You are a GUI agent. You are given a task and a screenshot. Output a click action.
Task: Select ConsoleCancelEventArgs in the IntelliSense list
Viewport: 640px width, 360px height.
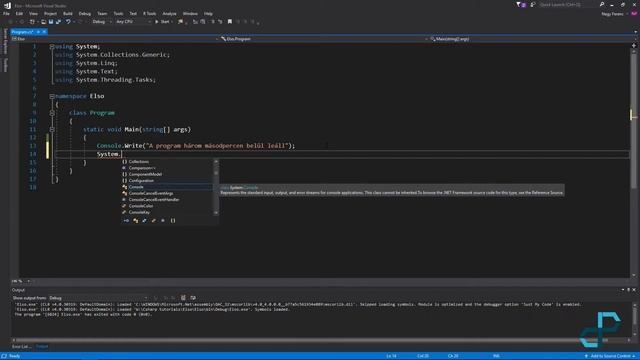[x=167, y=193]
